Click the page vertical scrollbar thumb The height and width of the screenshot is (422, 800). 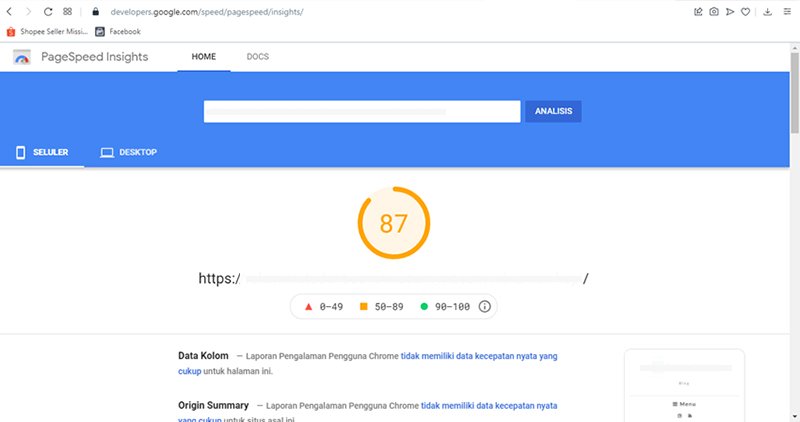tap(794, 93)
